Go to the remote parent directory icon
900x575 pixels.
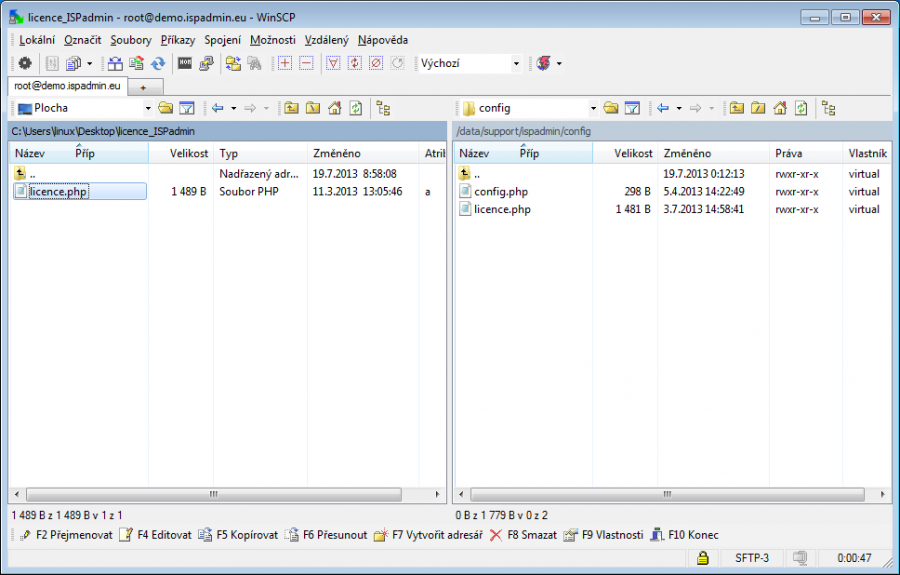(x=736, y=108)
